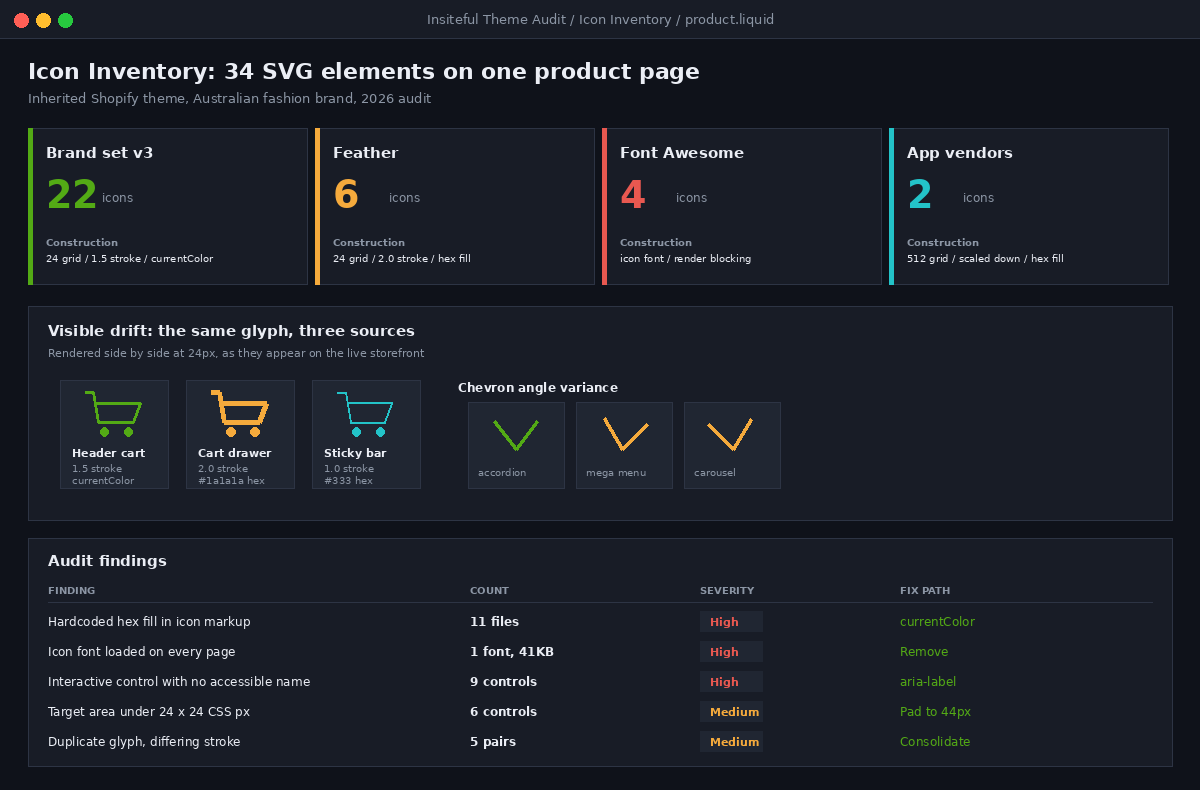Click the 'Visible drift' section heading
Viewport: 1200px width, 790px height.
click(x=231, y=331)
